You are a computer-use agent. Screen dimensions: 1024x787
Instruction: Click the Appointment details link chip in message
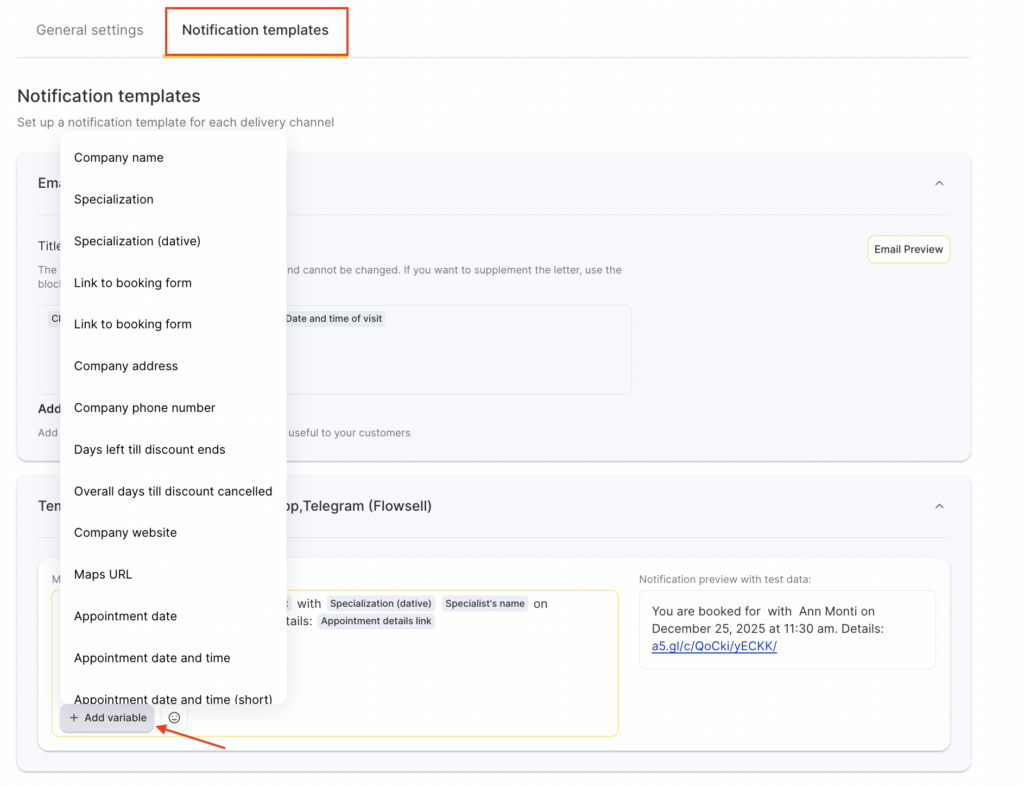[x=376, y=621]
